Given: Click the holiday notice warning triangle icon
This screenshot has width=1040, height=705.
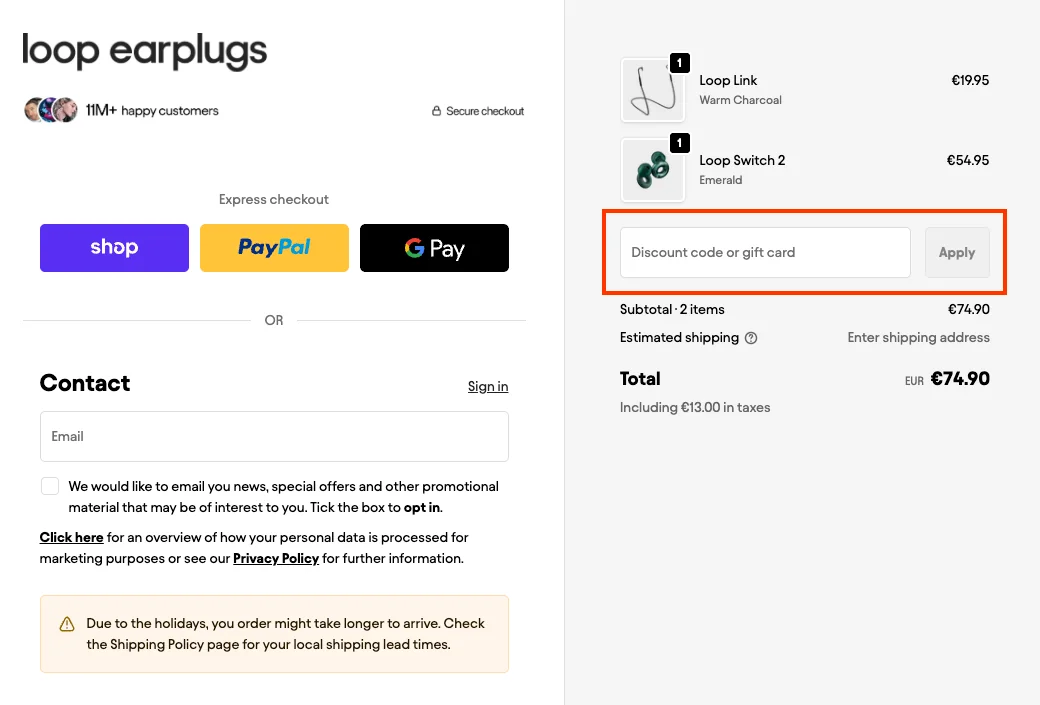Looking at the screenshot, I should click(x=67, y=623).
